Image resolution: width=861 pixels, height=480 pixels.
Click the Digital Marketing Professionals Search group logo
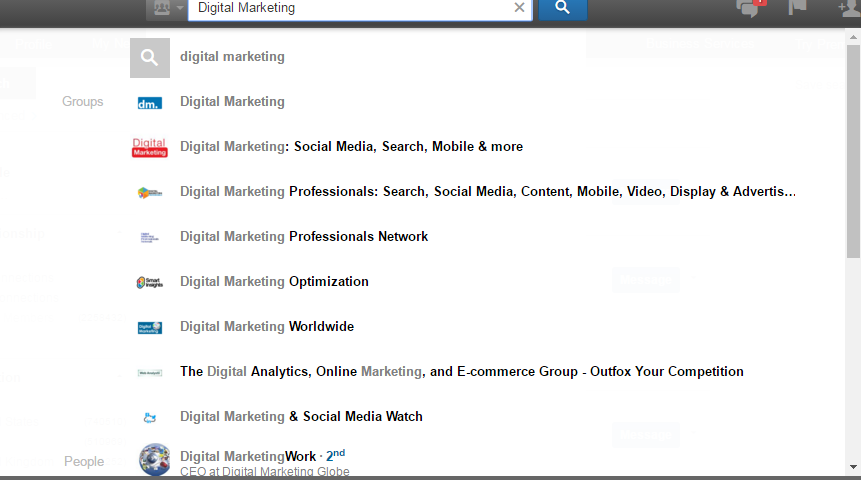pos(150,193)
